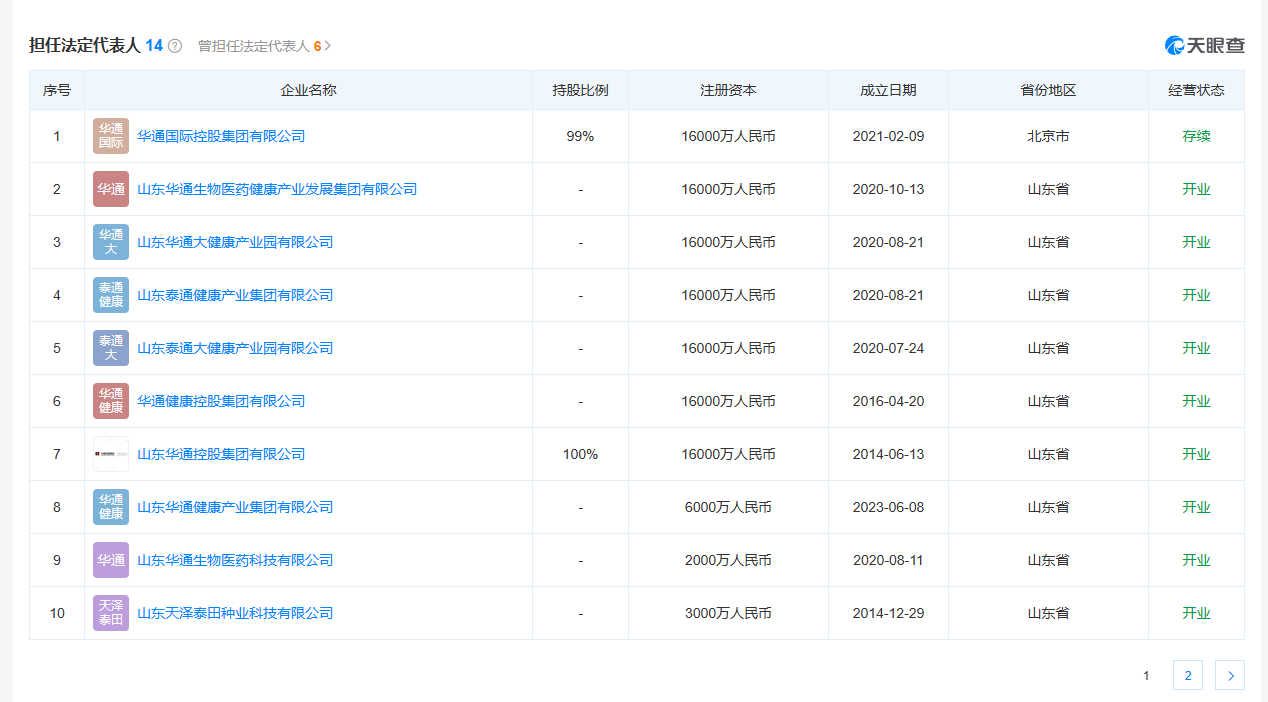Click the 天眼查 logo

pos(1204,45)
